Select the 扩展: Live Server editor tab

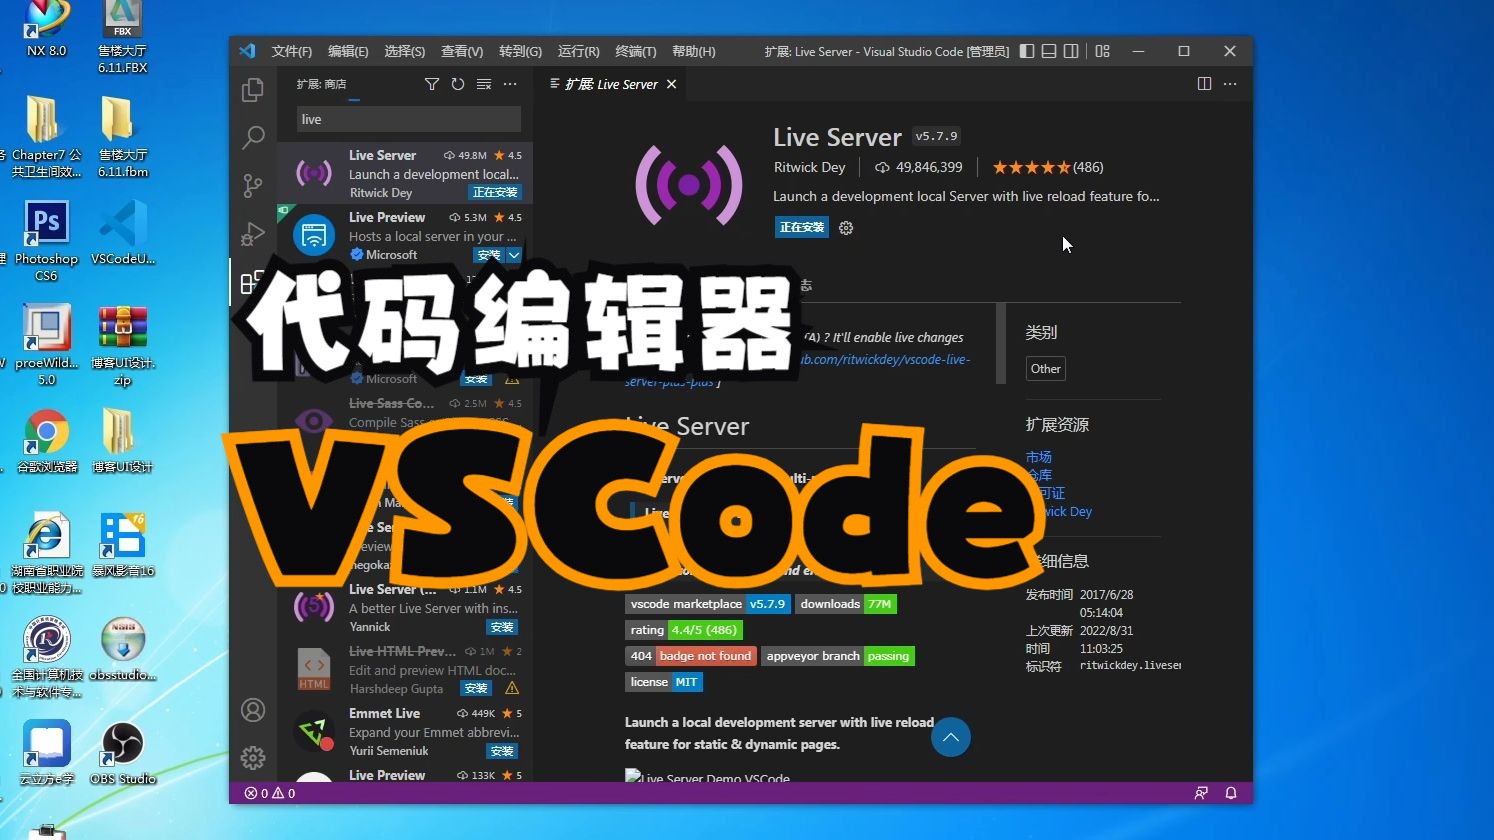pos(612,84)
